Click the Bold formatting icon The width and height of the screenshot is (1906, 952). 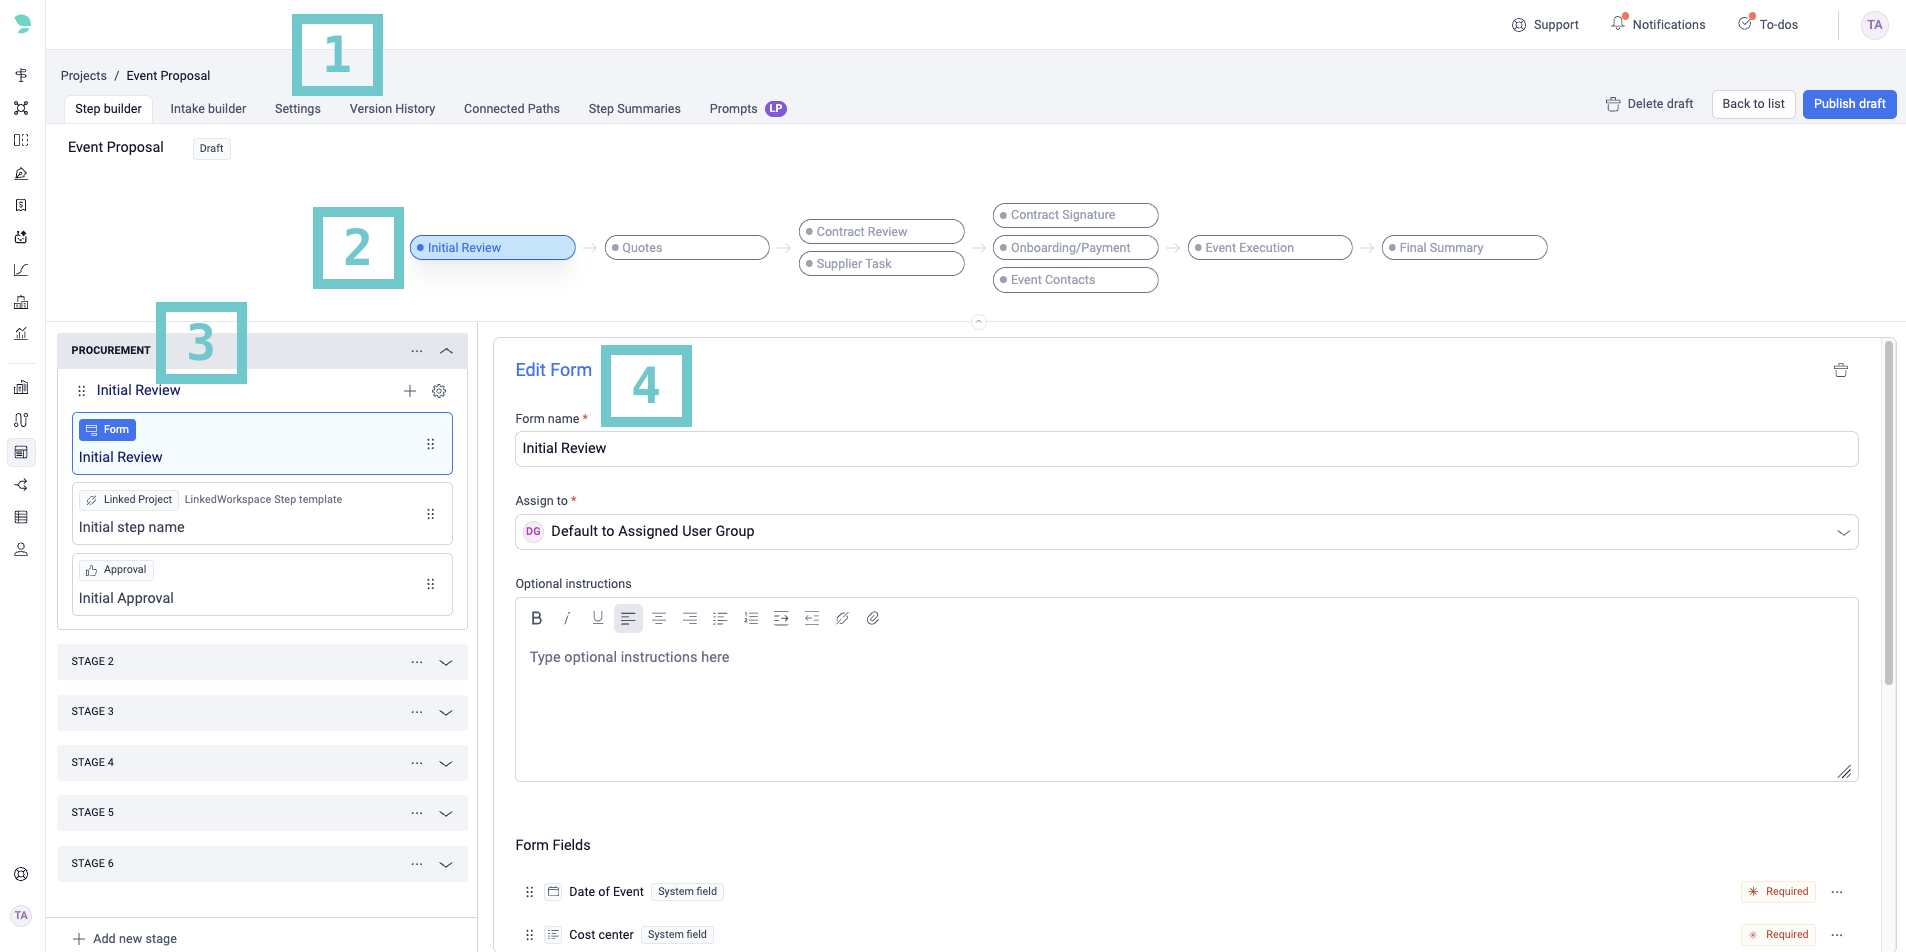(536, 618)
